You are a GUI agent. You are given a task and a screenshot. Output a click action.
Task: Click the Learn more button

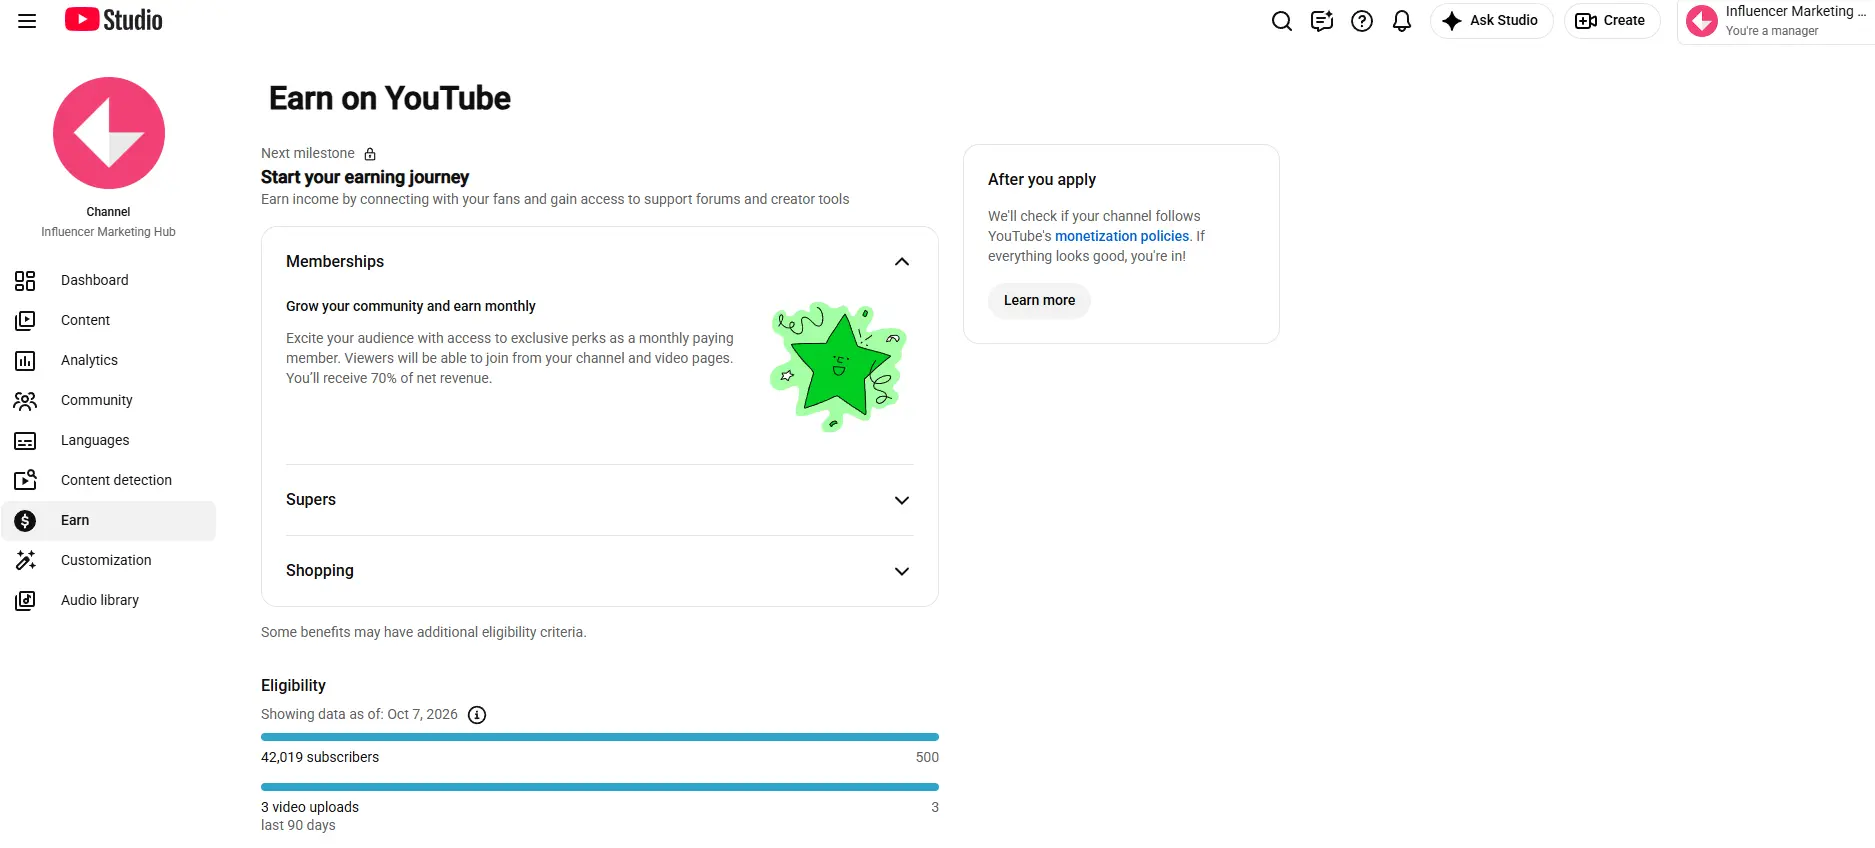coord(1039,300)
